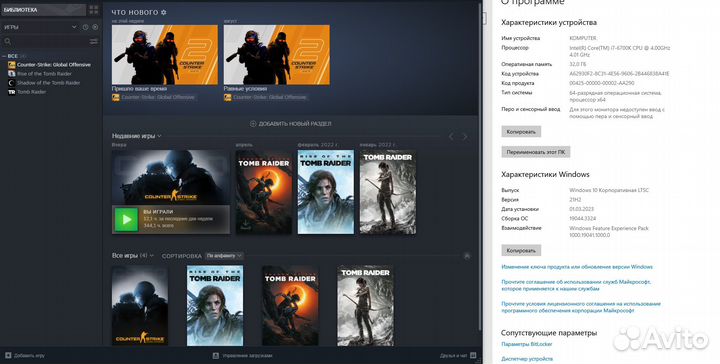Open Tomb Raider cover in recent games
The width and height of the screenshot is (720, 364).
coord(388,192)
